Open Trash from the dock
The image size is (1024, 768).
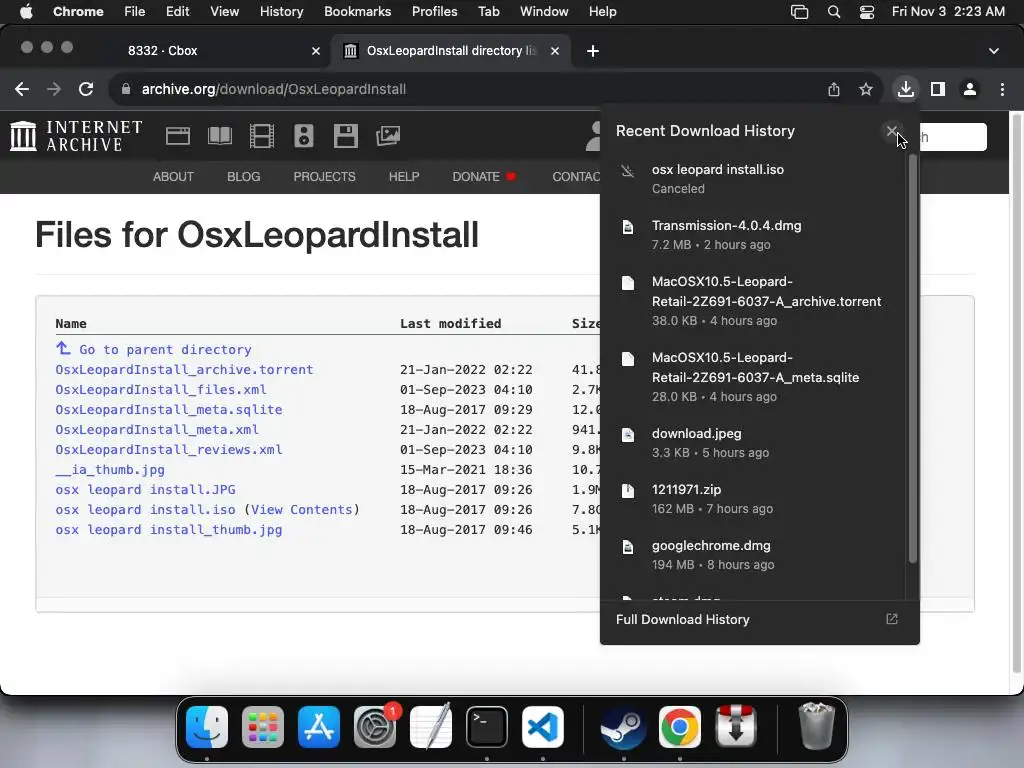(816, 727)
